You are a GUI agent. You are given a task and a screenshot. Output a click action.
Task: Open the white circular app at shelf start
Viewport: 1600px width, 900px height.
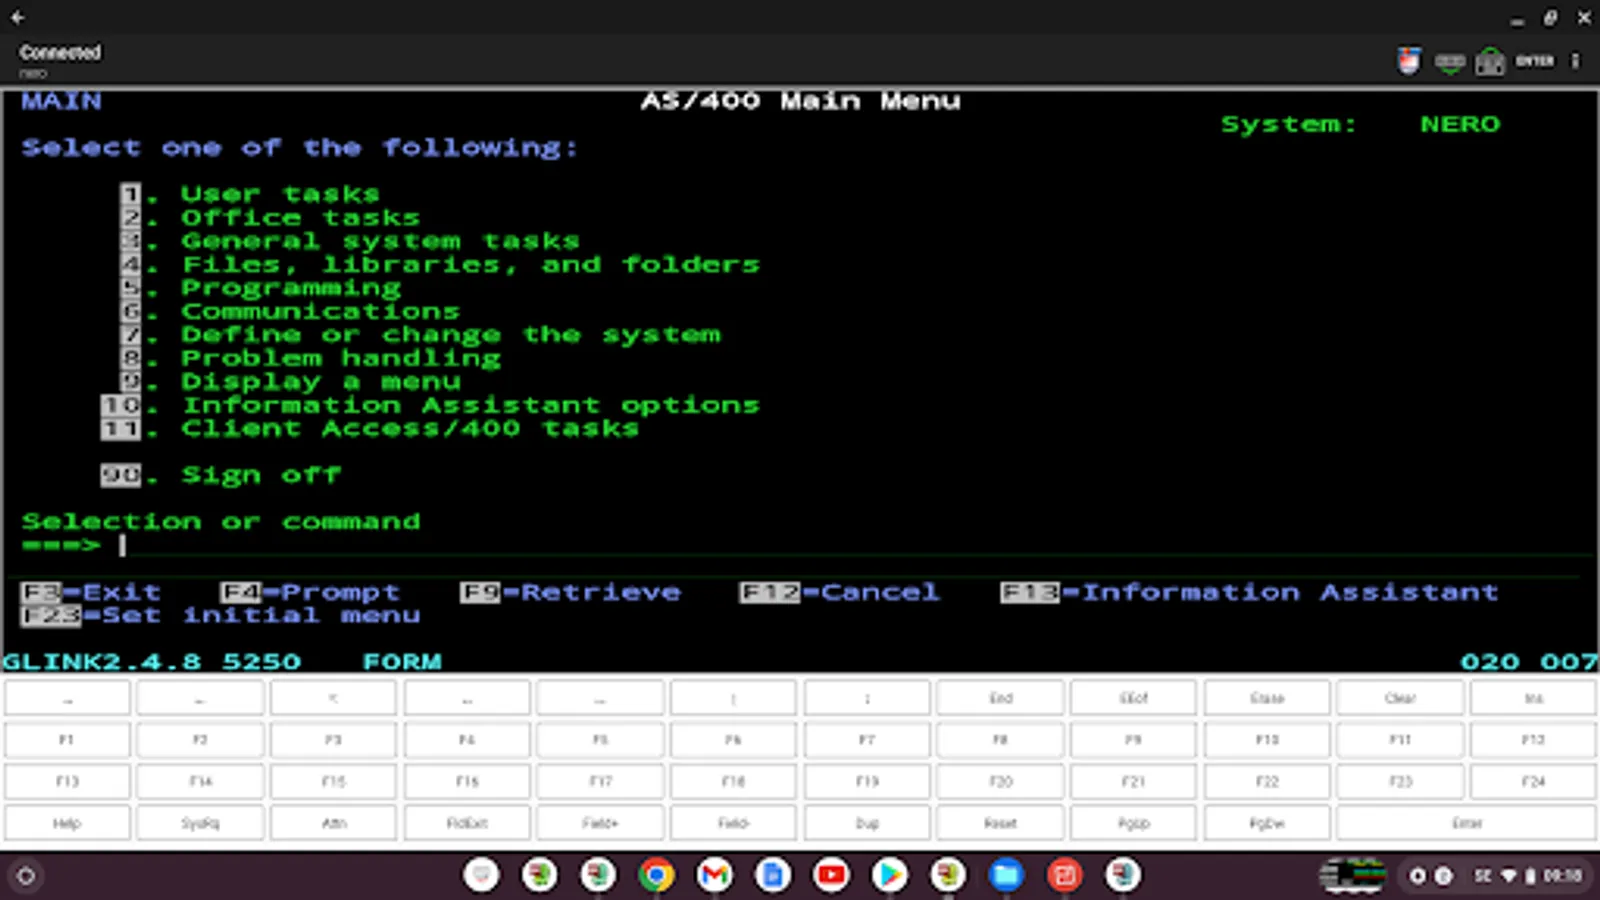pyautogui.click(x=481, y=876)
